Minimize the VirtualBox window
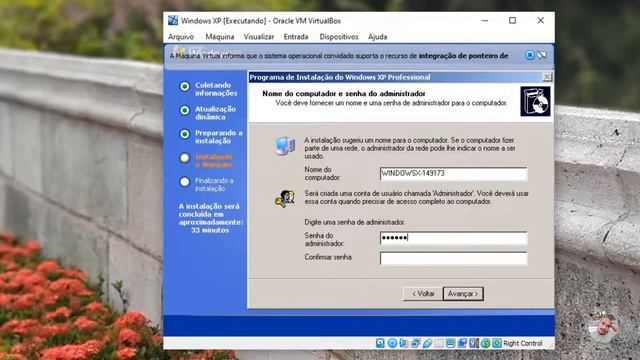The image size is (640, 360). click(485, 20)
